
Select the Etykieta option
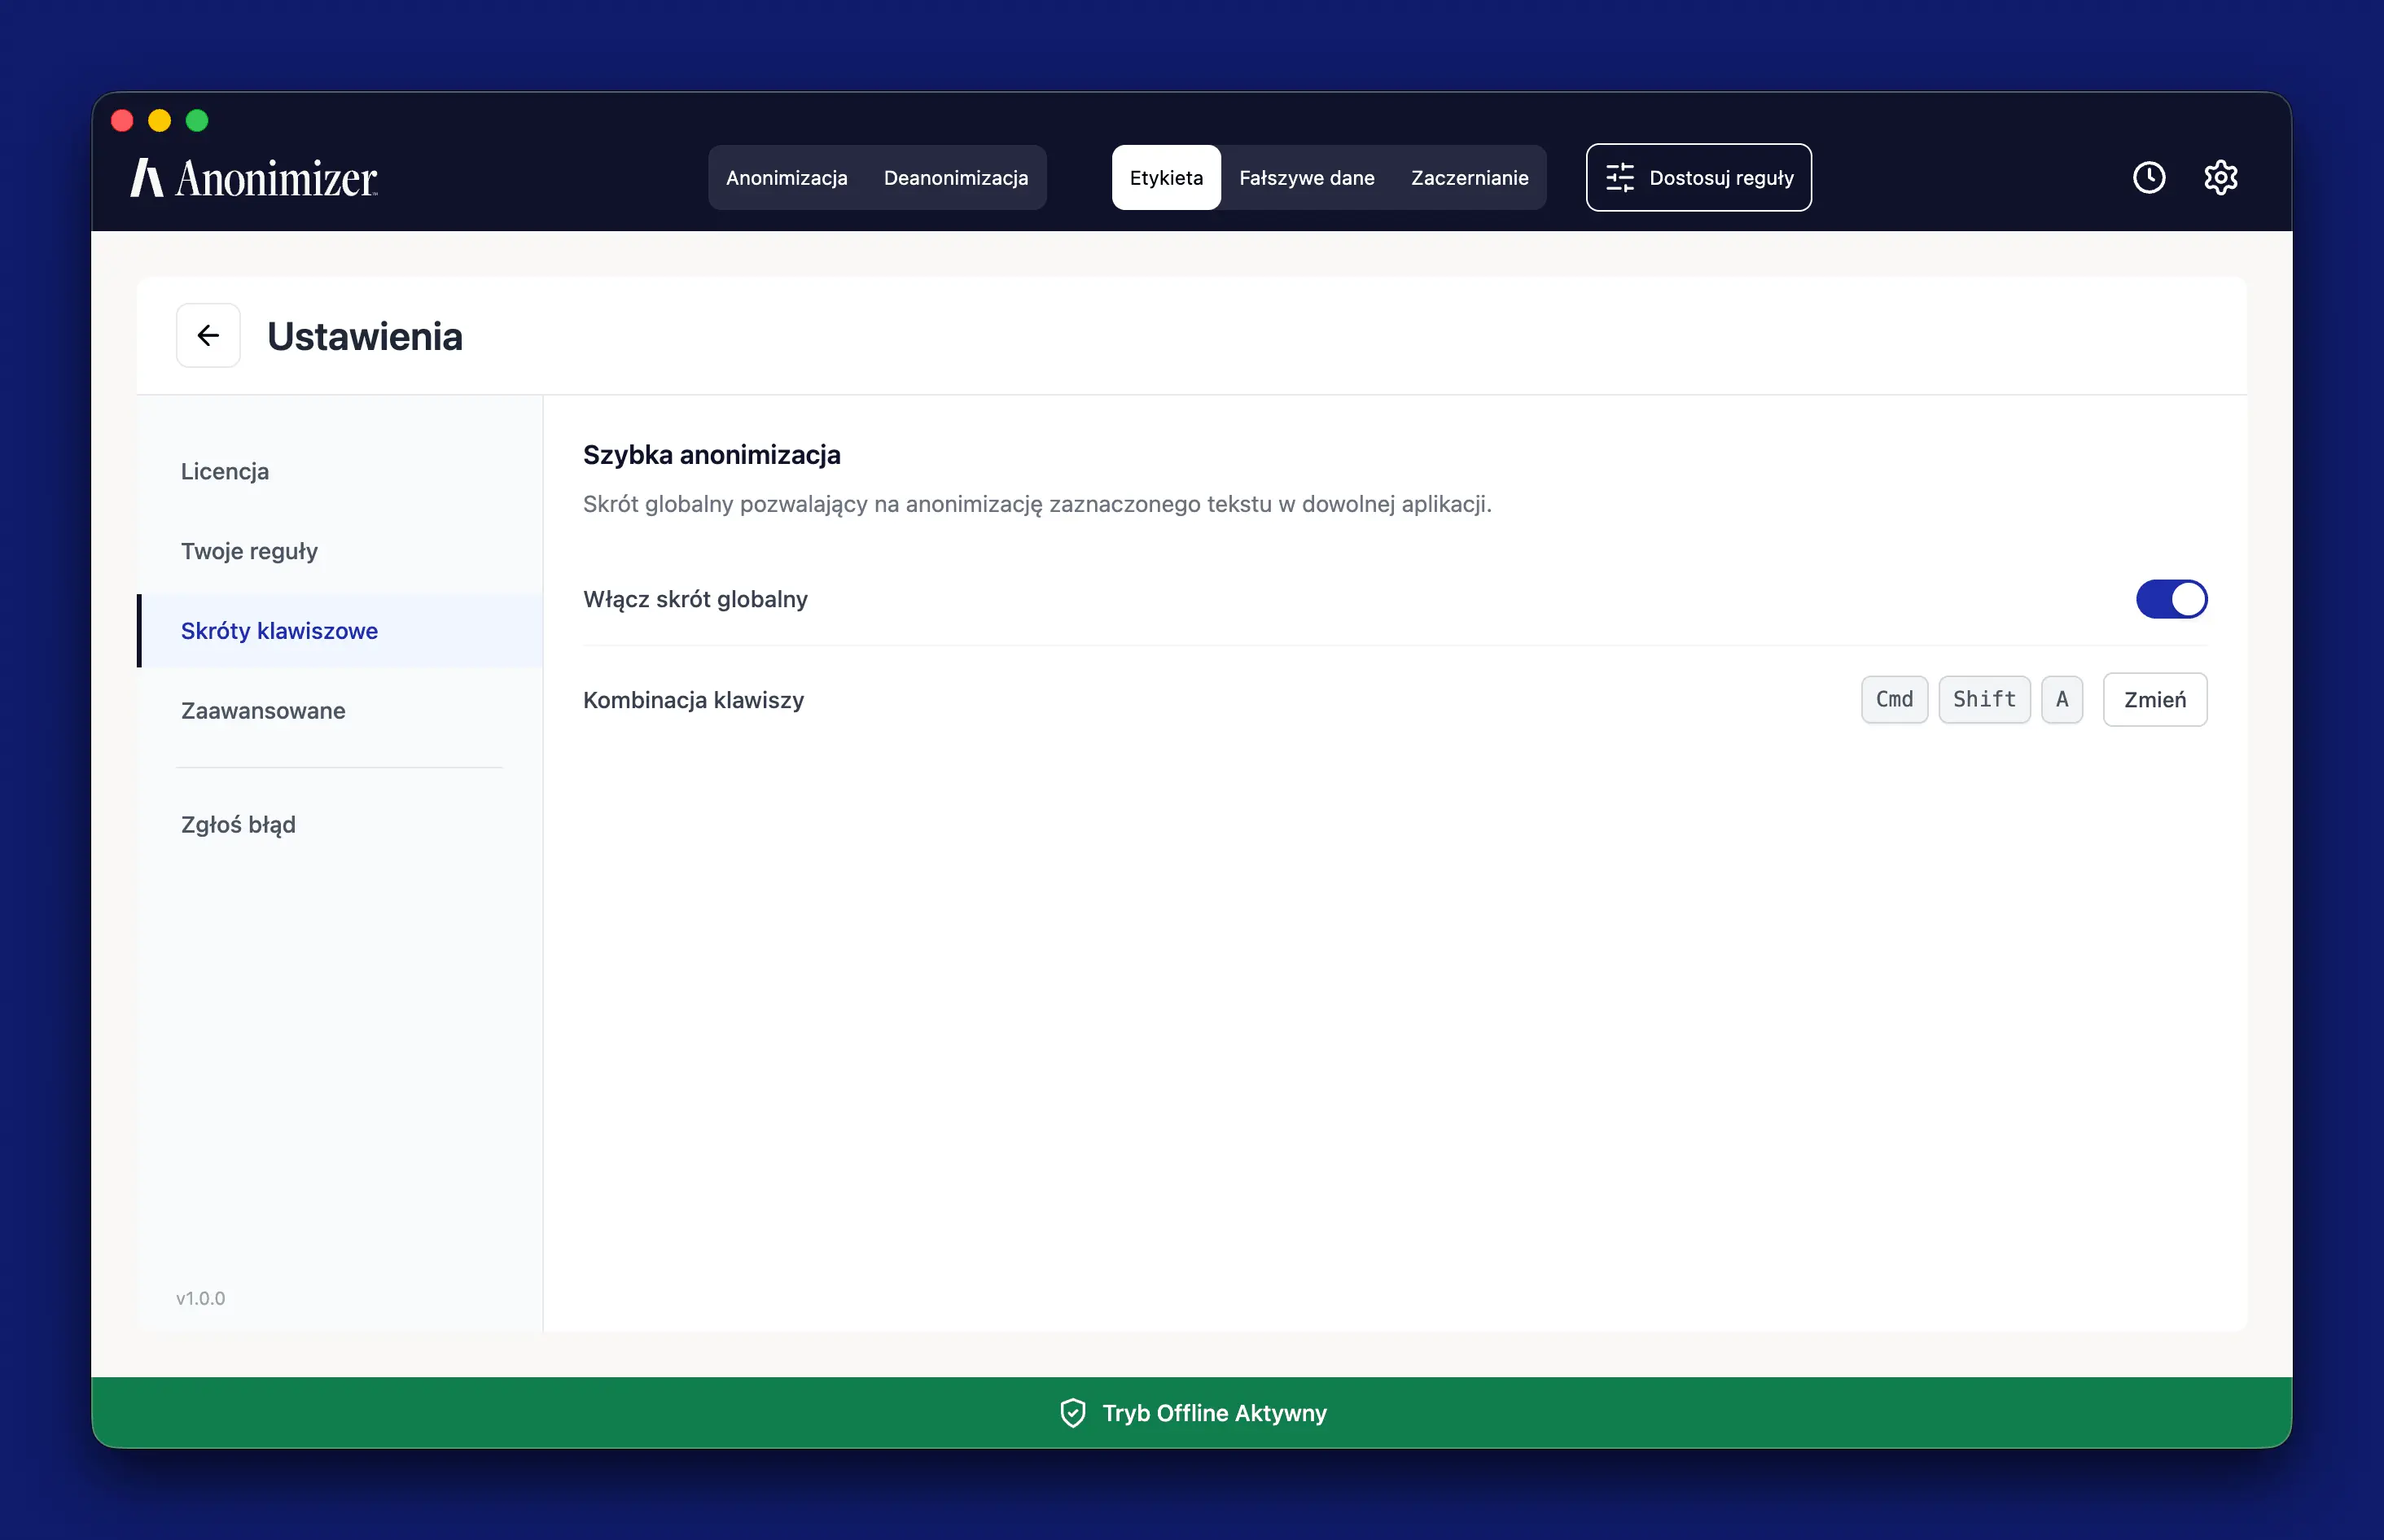(x=1165, y=177)
